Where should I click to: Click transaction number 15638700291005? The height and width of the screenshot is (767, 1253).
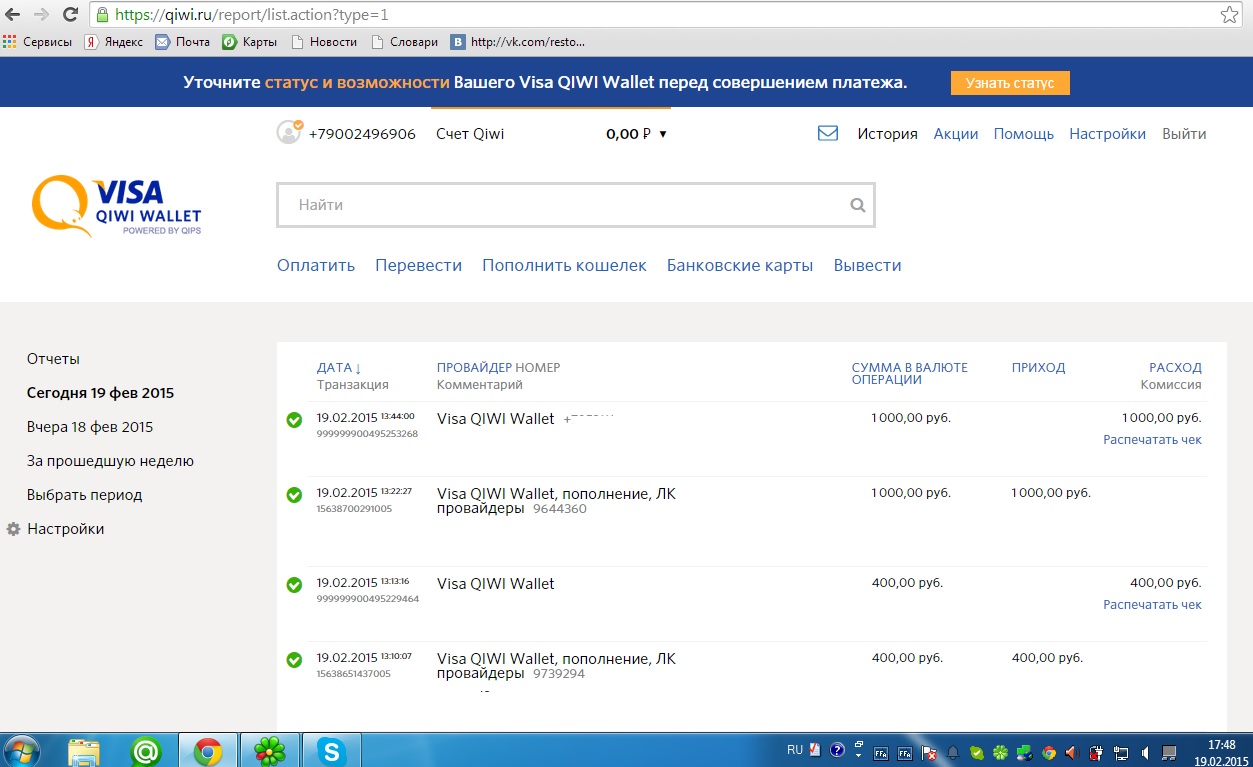coord(354,508)
